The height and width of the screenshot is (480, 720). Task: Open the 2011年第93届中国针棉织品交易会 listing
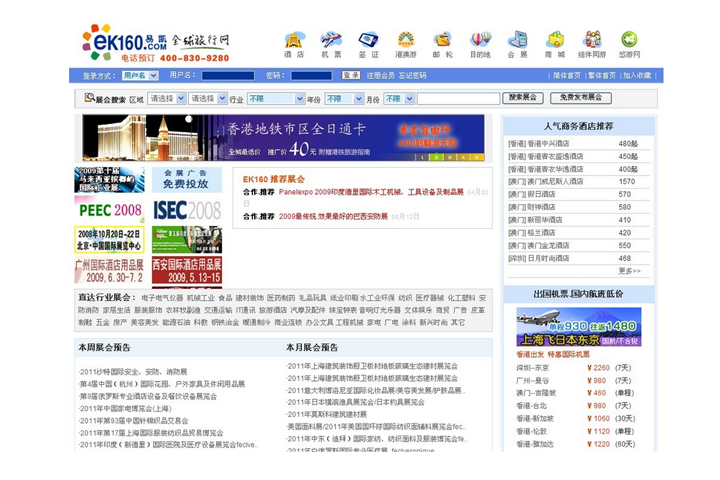click(x=134, y=421)
